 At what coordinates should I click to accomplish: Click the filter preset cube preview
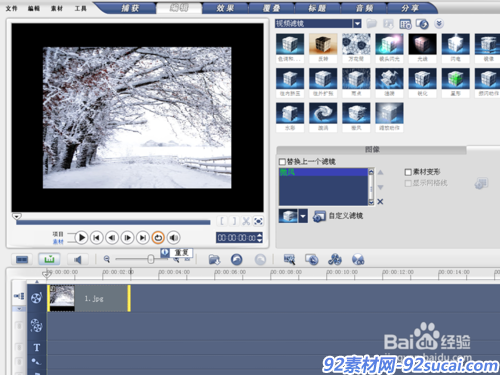[289, 216]
